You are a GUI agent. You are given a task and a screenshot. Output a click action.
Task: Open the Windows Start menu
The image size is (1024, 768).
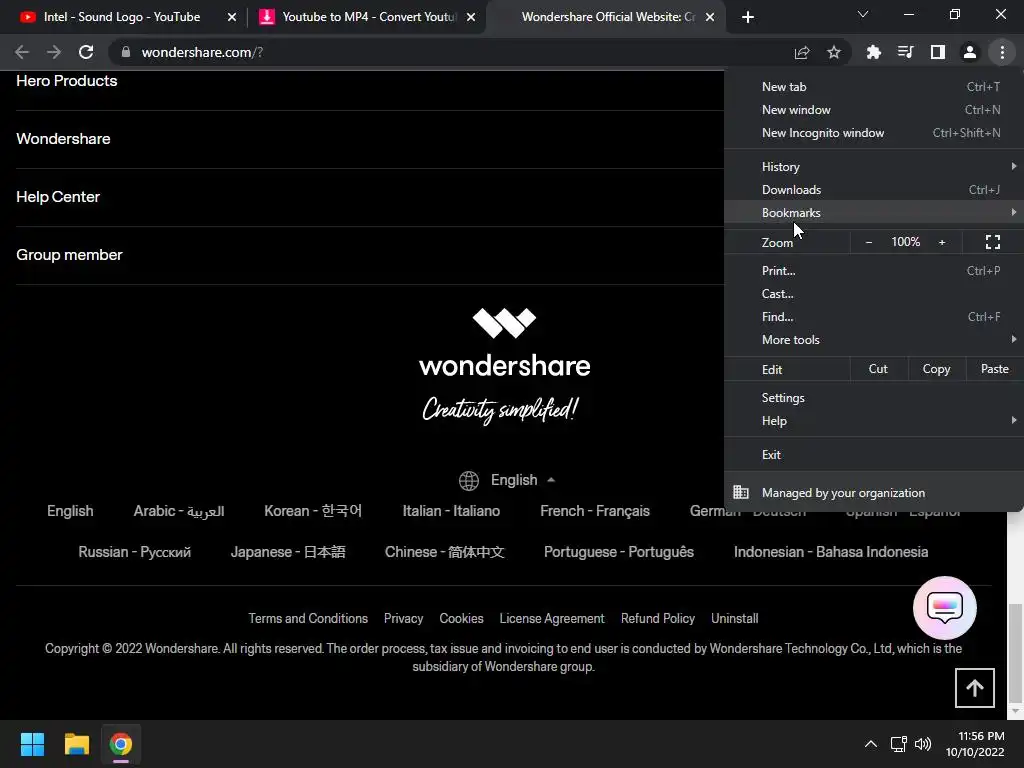tap(32, 744)
